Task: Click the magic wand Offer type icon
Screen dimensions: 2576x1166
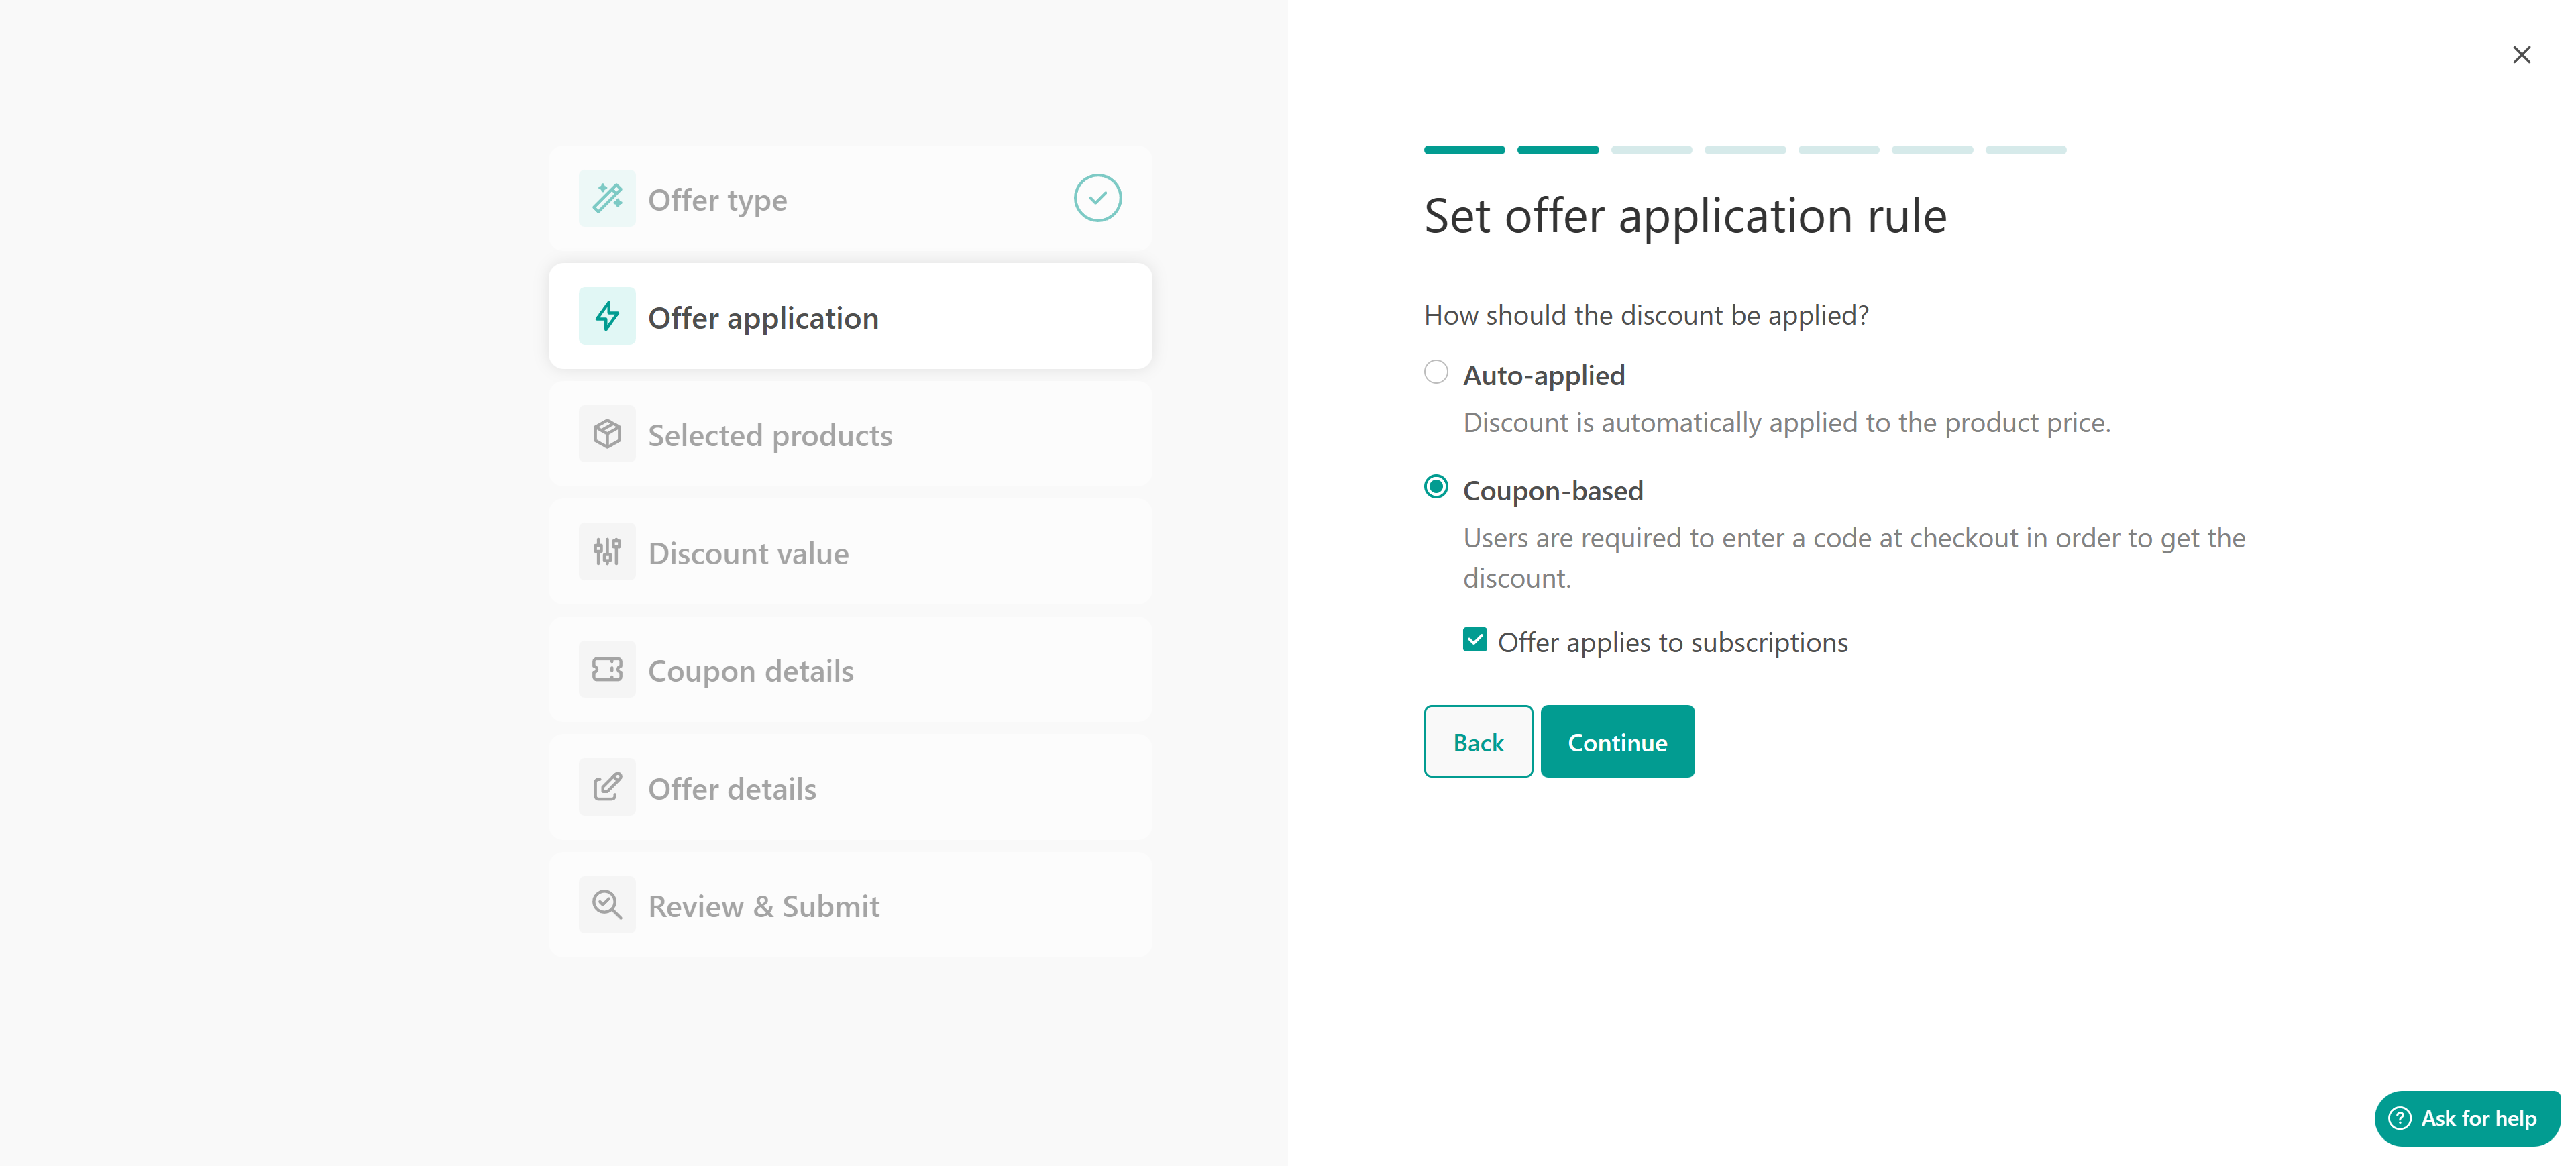Action: click(607, 199)
